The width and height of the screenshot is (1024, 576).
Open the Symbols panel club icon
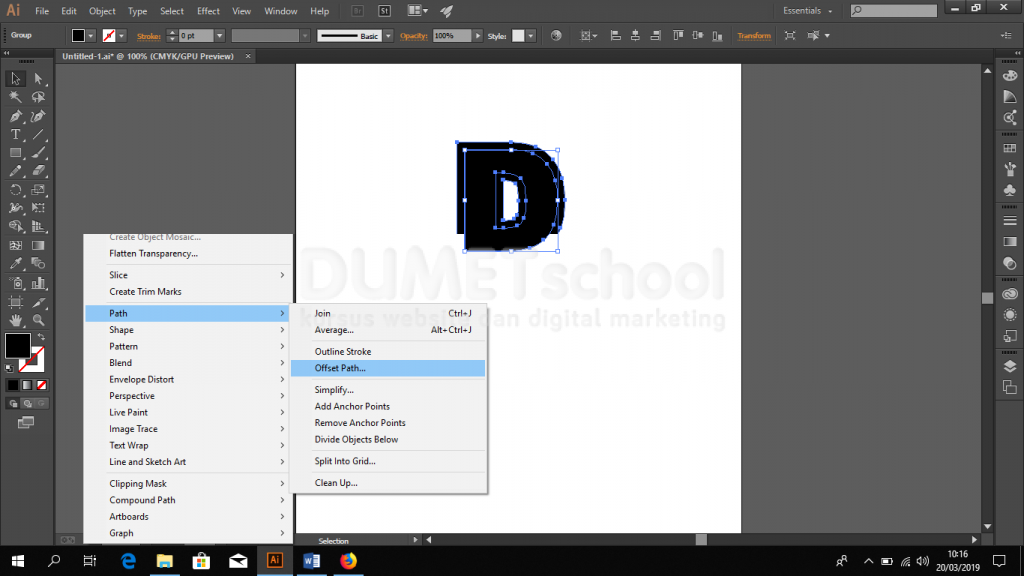click(1010, 191)
